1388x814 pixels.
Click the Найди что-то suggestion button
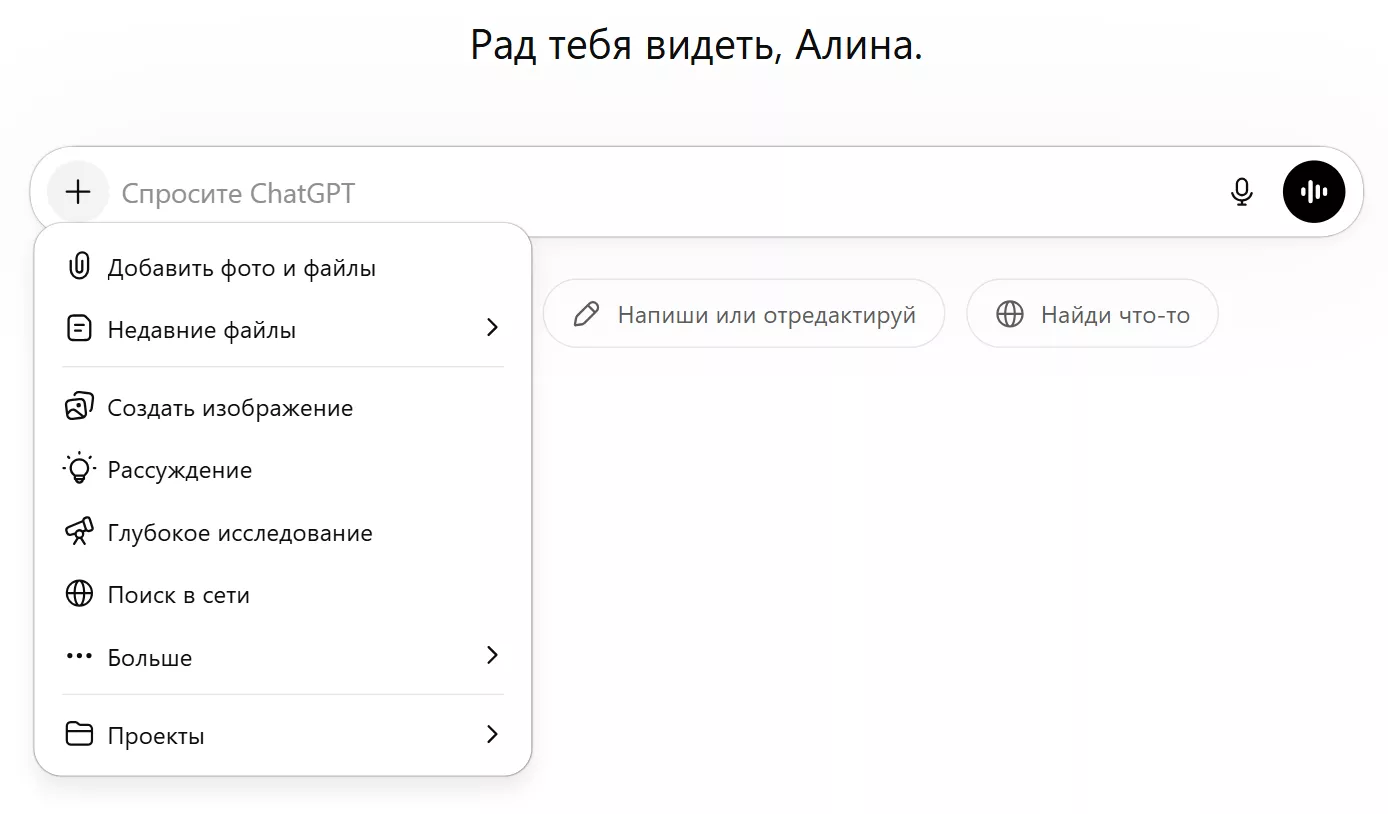pos(1092,314)
